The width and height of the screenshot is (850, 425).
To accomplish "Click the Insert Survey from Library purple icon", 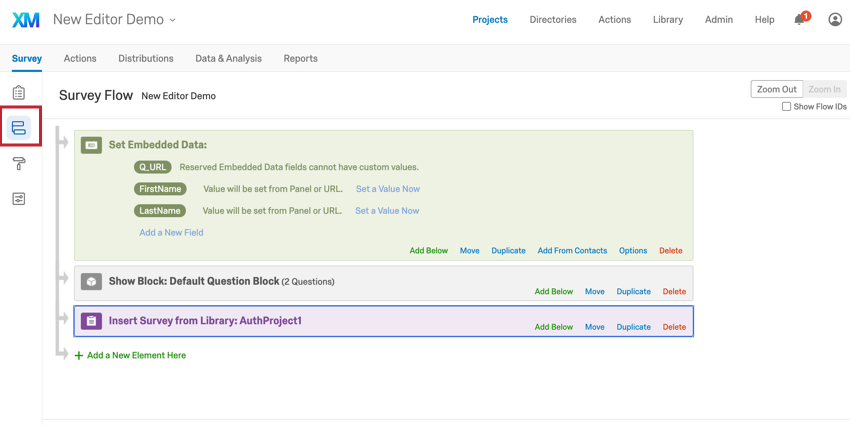I will tap(91, 321).
